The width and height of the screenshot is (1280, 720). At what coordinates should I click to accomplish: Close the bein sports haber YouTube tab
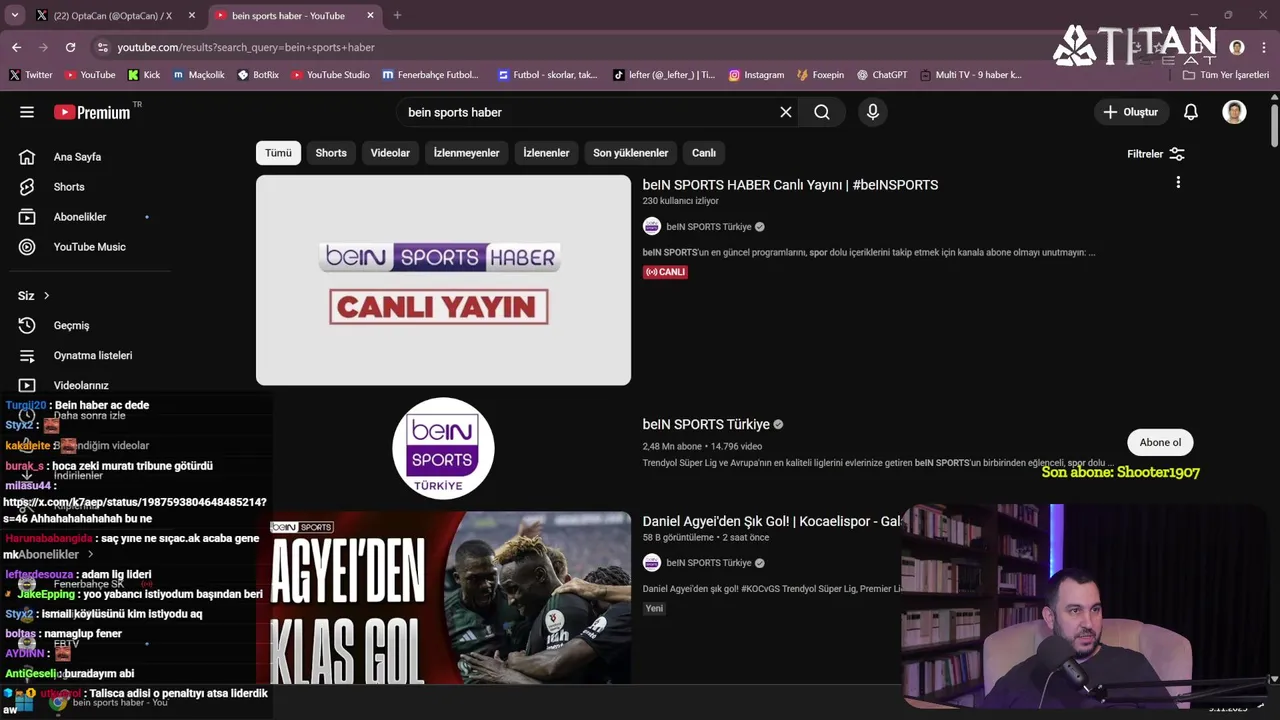click(x=371, y=15)
